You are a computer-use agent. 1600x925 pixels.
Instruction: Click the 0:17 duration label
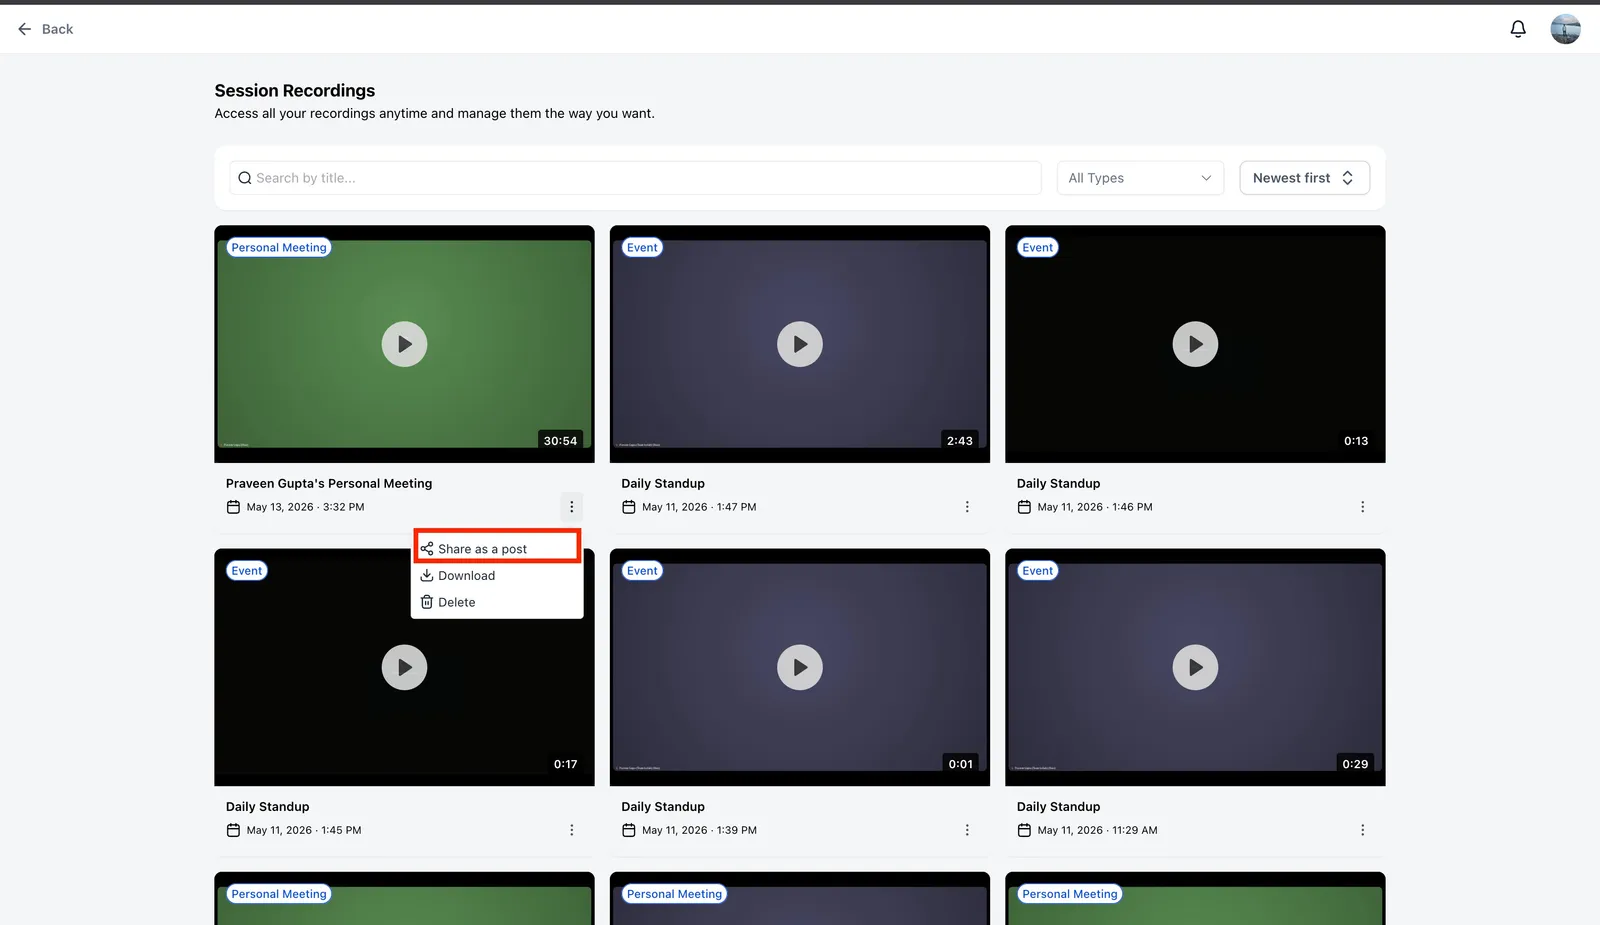[x=565, y=764]
